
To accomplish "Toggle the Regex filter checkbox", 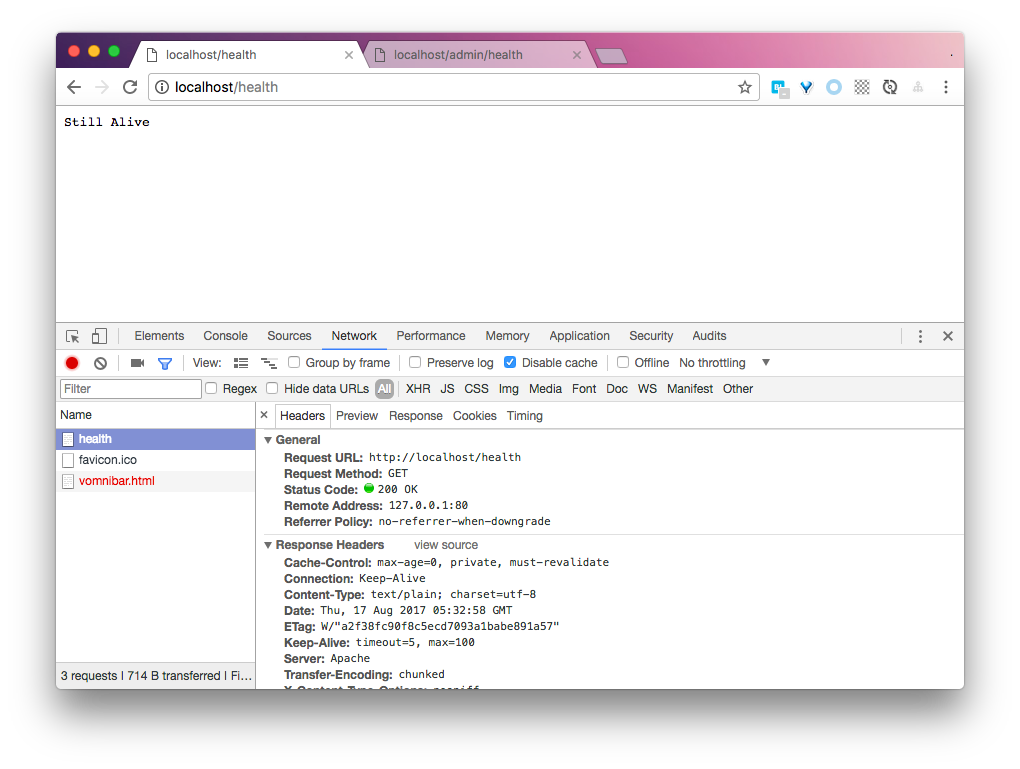I will tap(211, 388).
